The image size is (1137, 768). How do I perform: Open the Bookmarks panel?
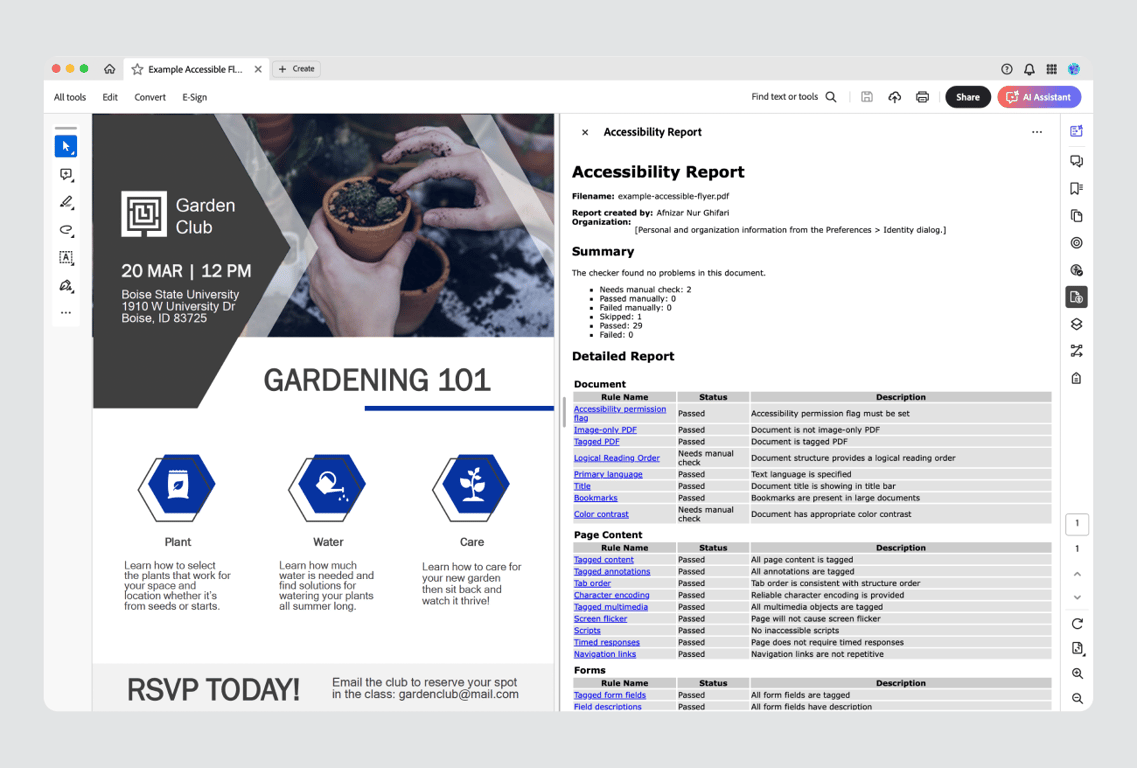(1076, 188)
